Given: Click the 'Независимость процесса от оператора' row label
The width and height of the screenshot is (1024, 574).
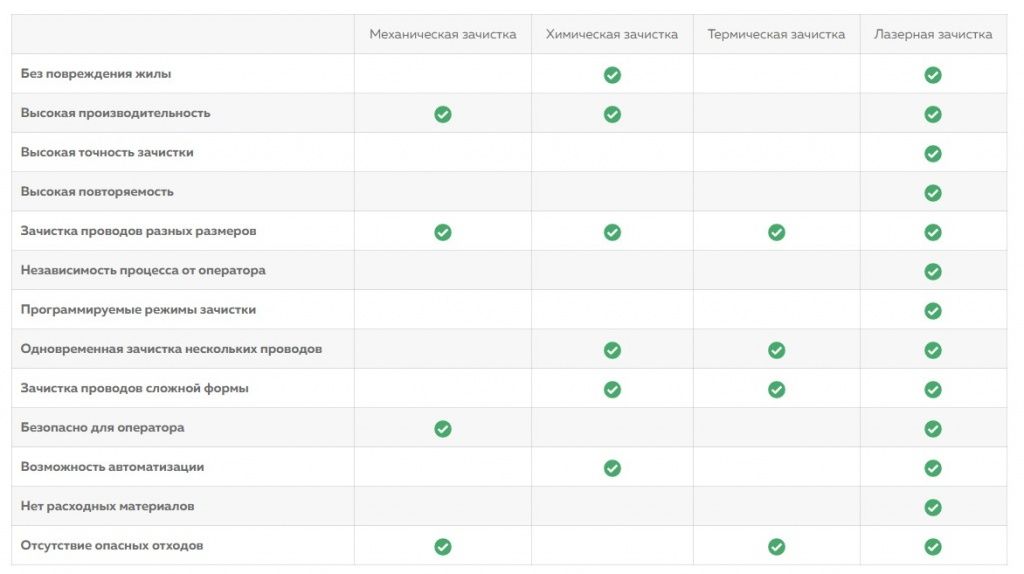Looking at the screenshot, I should (143, 270).
